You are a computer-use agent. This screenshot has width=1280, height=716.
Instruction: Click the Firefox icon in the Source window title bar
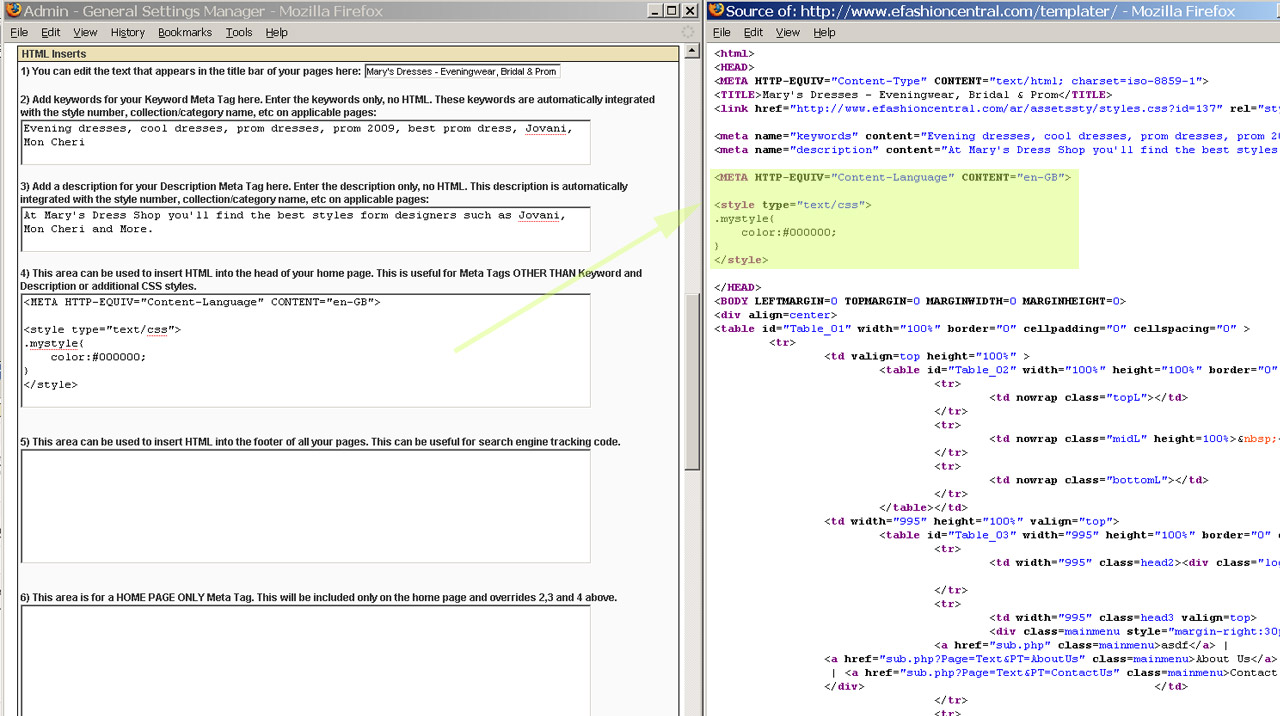click(716, 11)
